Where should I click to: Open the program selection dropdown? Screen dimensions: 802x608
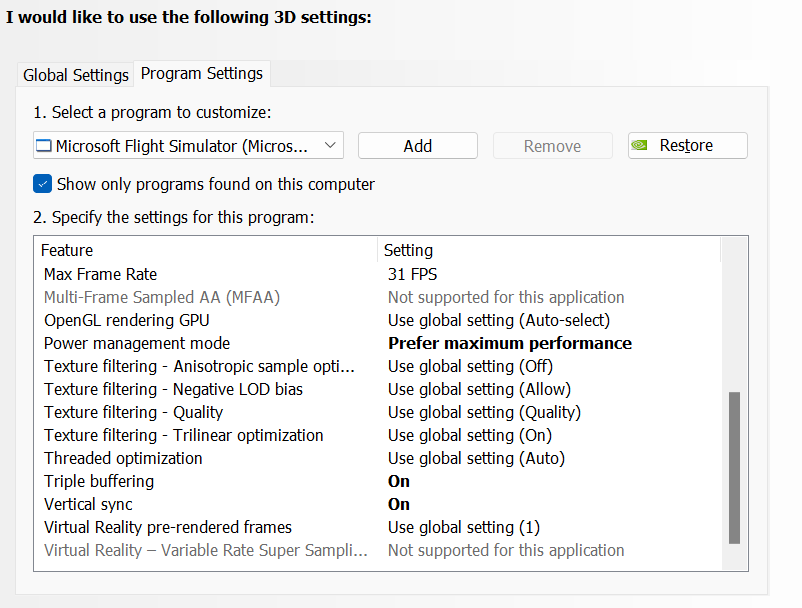tap(330, 146)
